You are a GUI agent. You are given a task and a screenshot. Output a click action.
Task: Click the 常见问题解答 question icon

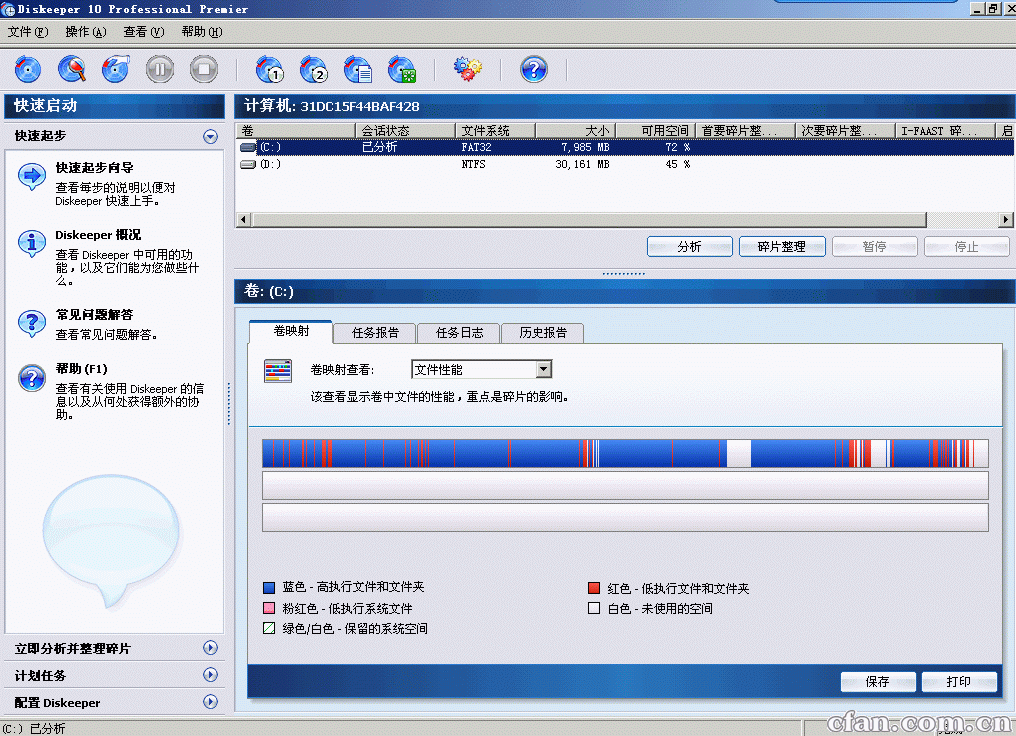pyautogui.click(x=32, y=324)
